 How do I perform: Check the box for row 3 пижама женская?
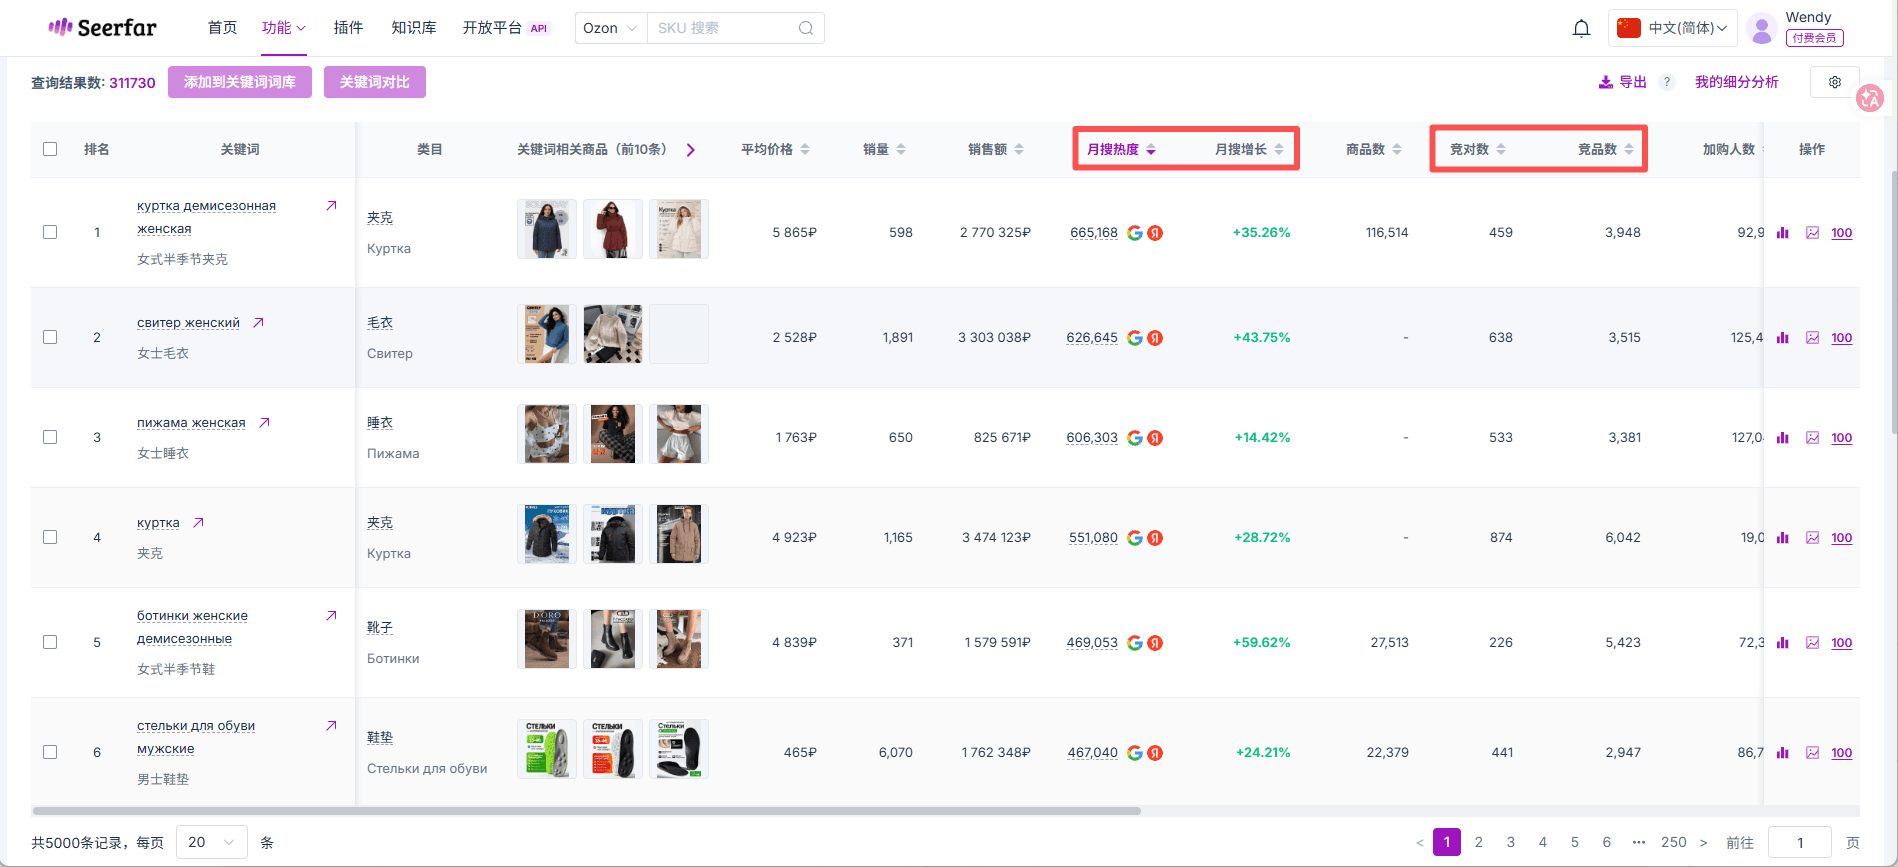tap(50, 437)
